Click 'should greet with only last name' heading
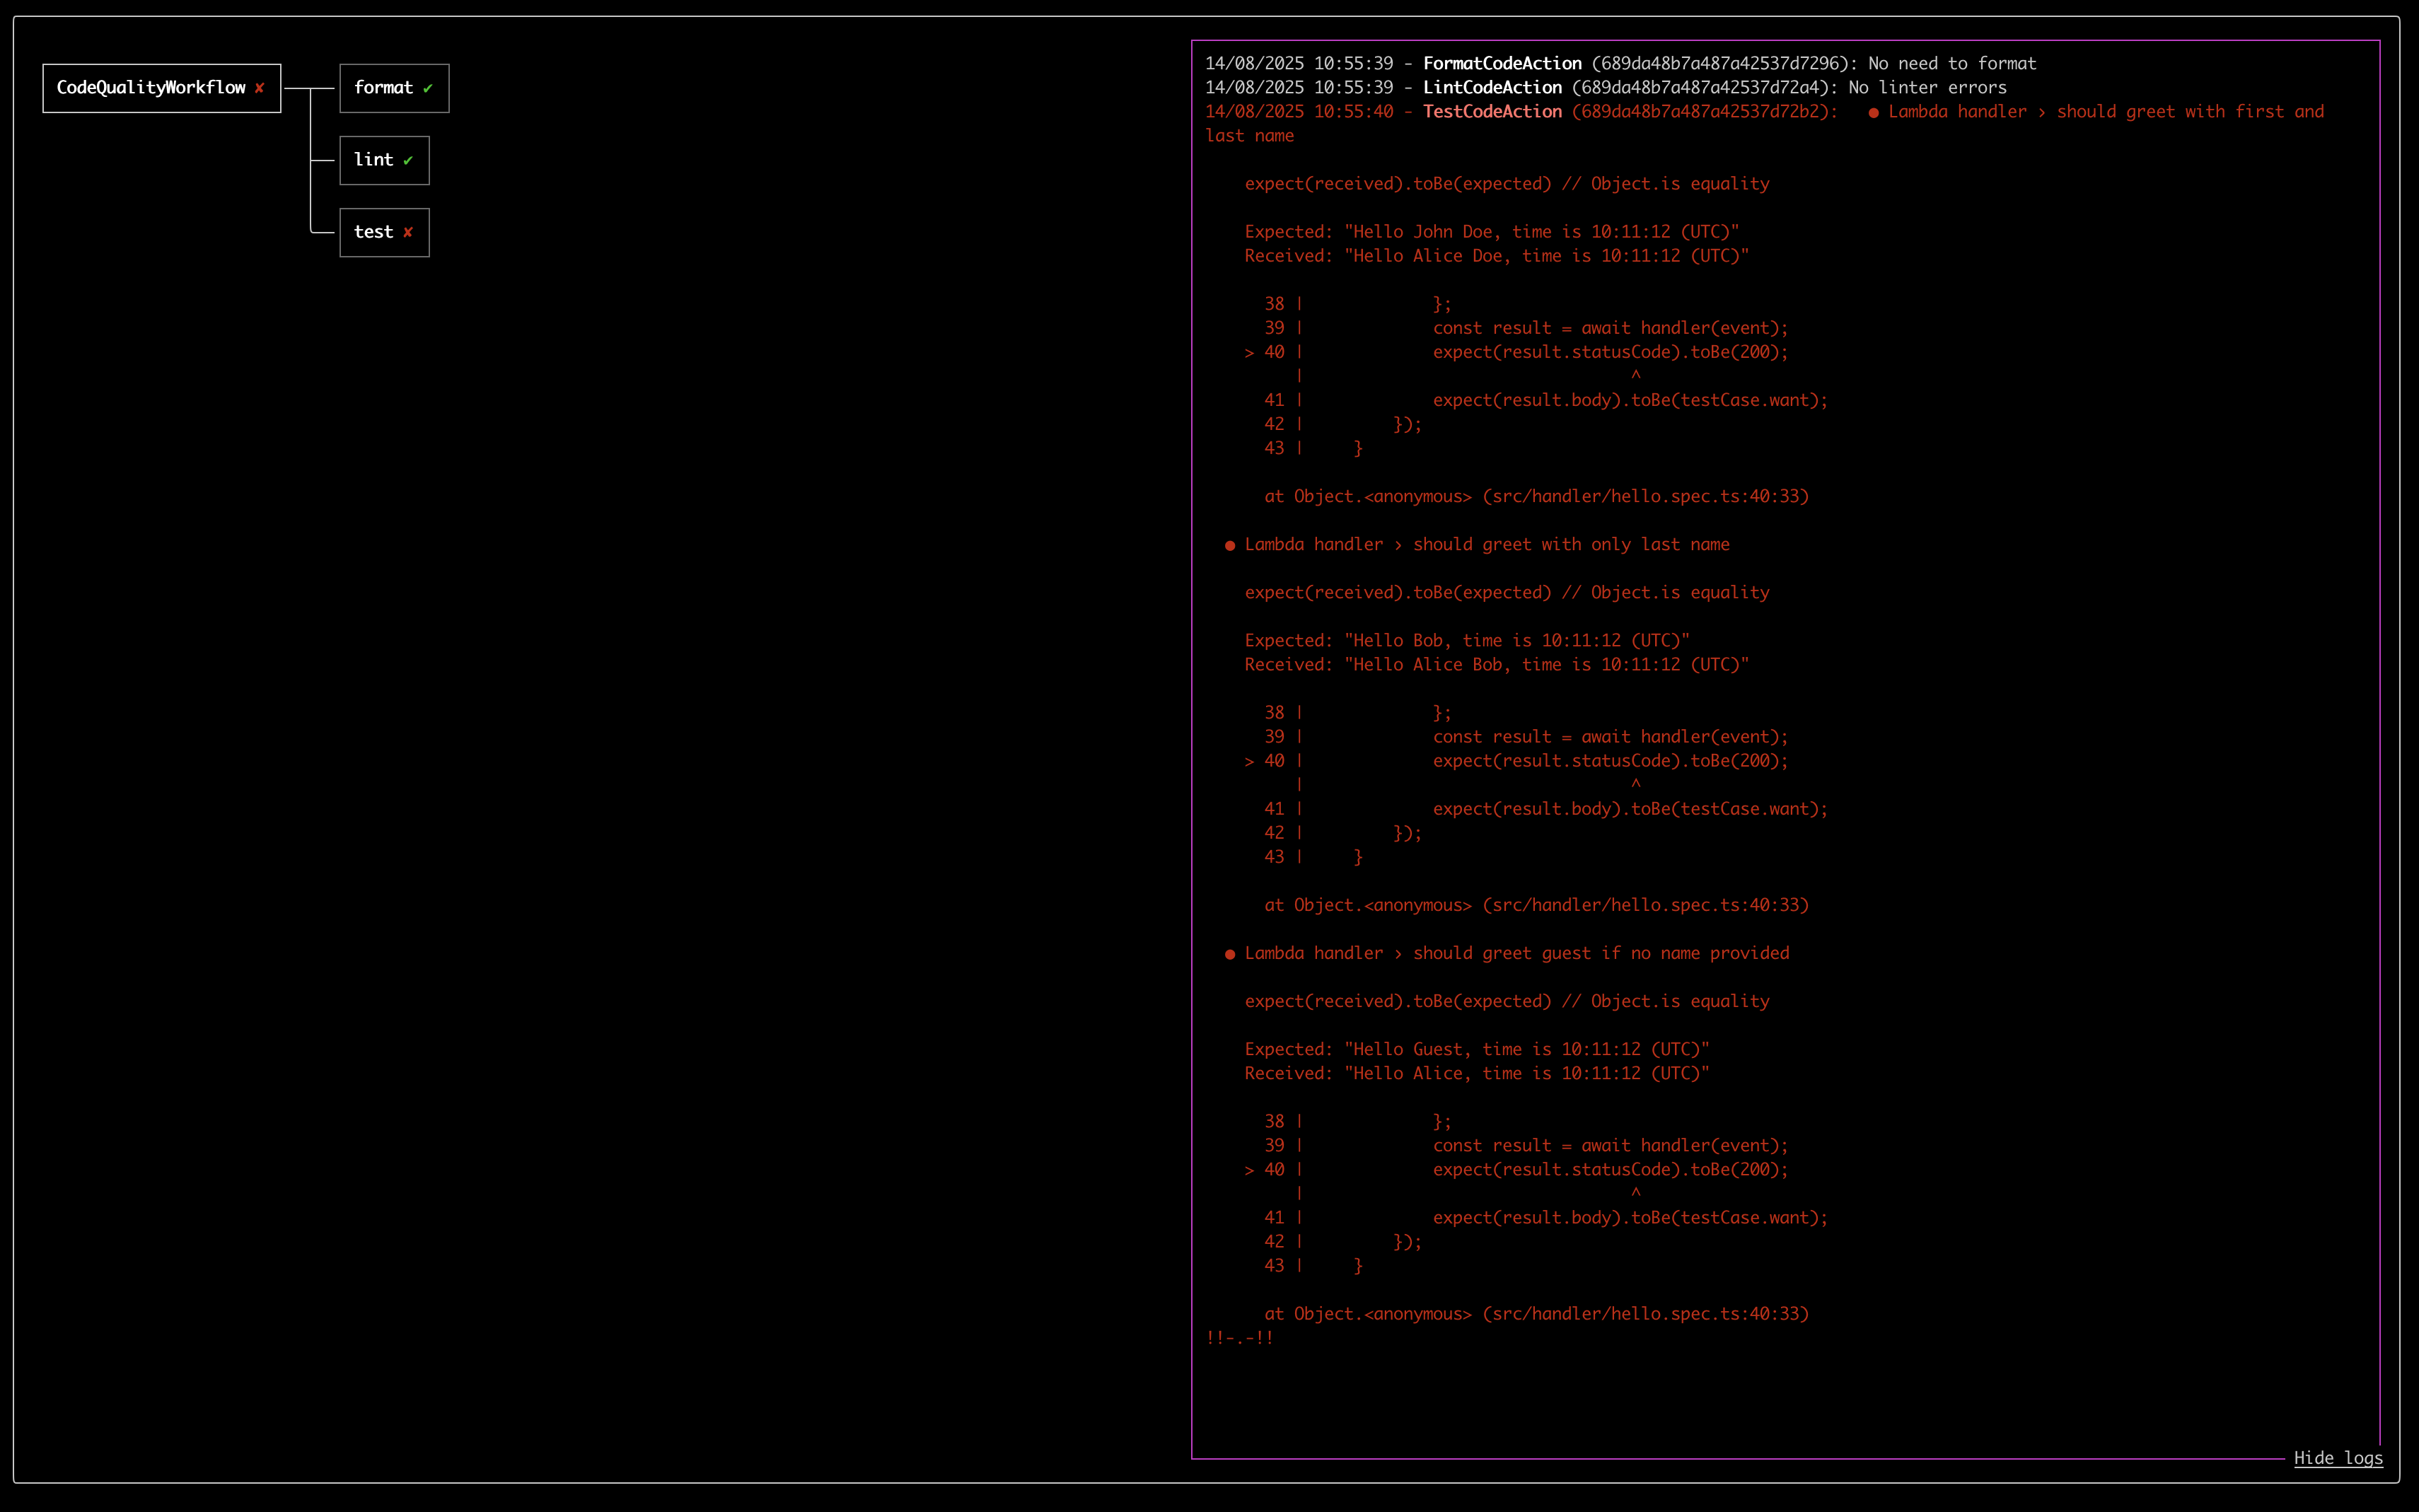This screenshot has height=1512, width=2419. tap(1477, 545)
